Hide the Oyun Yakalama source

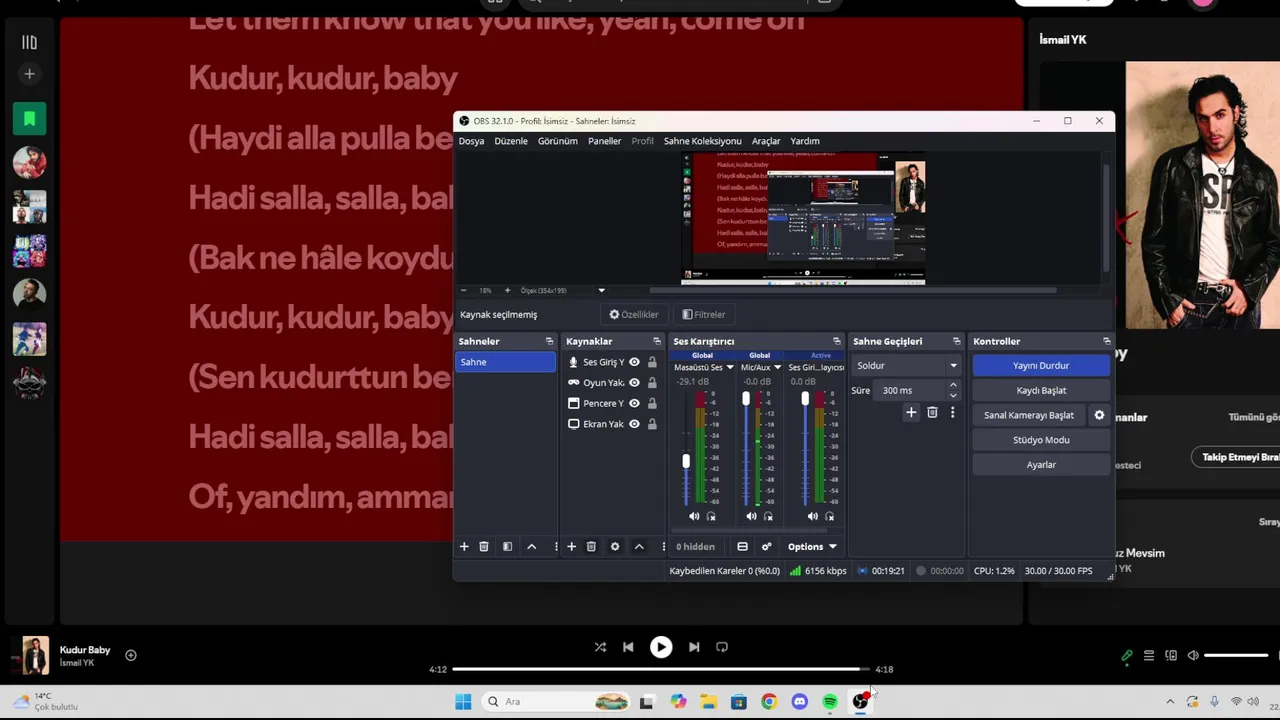pyautogui.click(x=634, y=383)
